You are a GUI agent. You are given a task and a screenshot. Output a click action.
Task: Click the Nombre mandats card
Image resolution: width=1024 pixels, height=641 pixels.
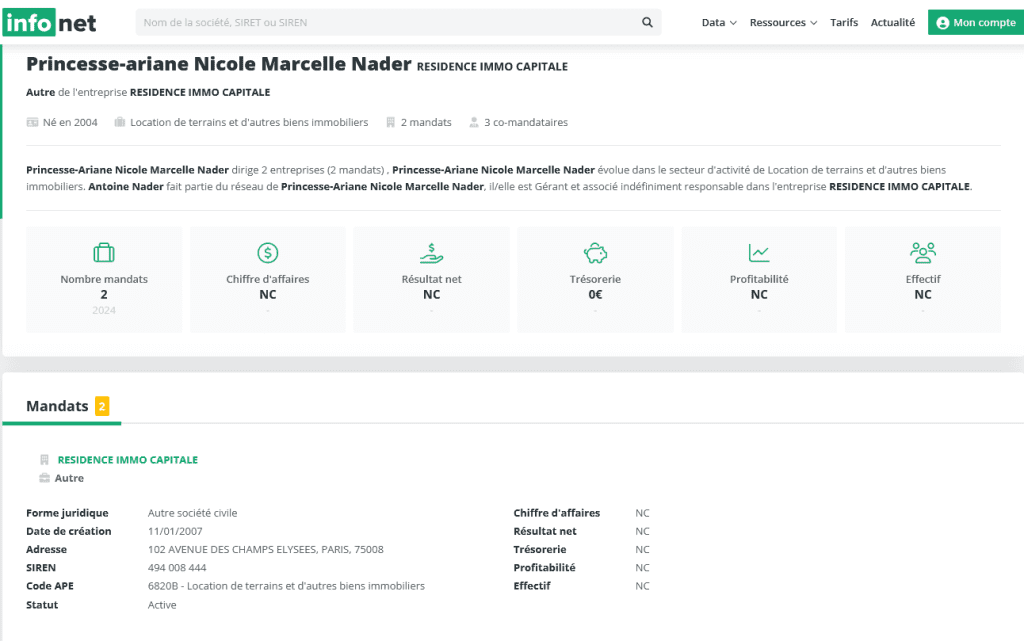pyautogui.click(x=104, y=279)
